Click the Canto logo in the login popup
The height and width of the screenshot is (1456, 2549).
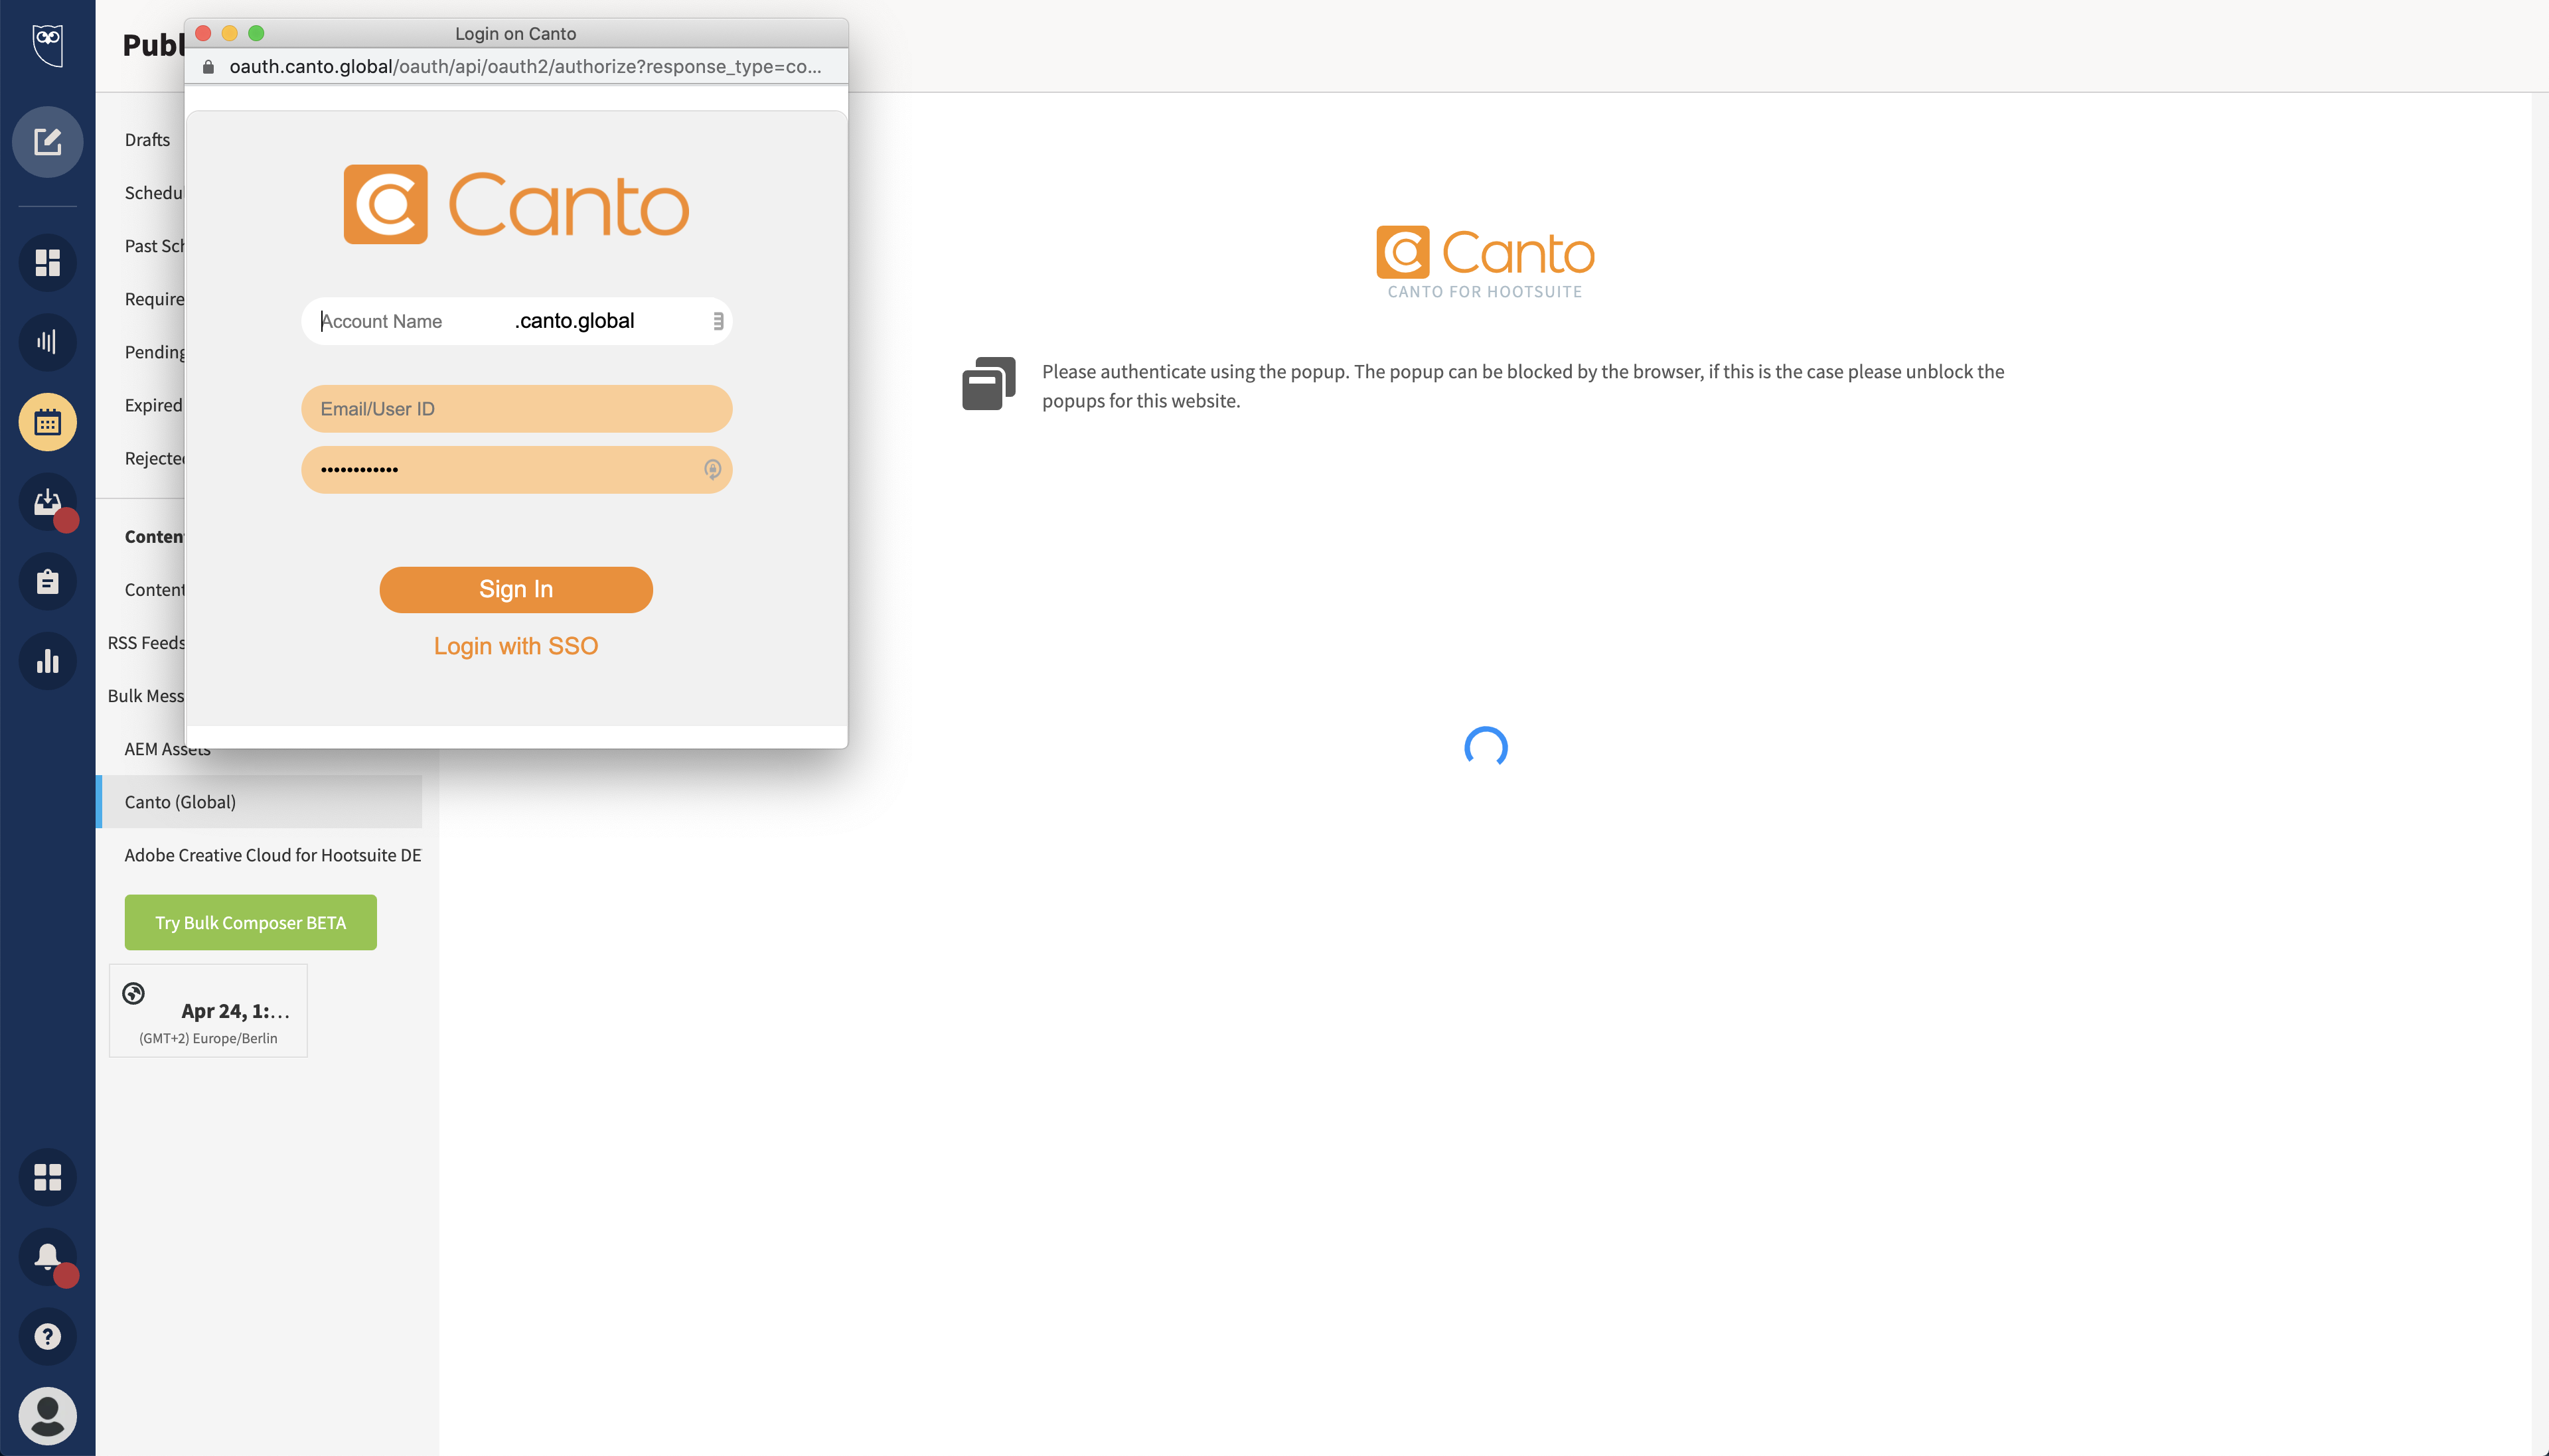coord(516,205)
